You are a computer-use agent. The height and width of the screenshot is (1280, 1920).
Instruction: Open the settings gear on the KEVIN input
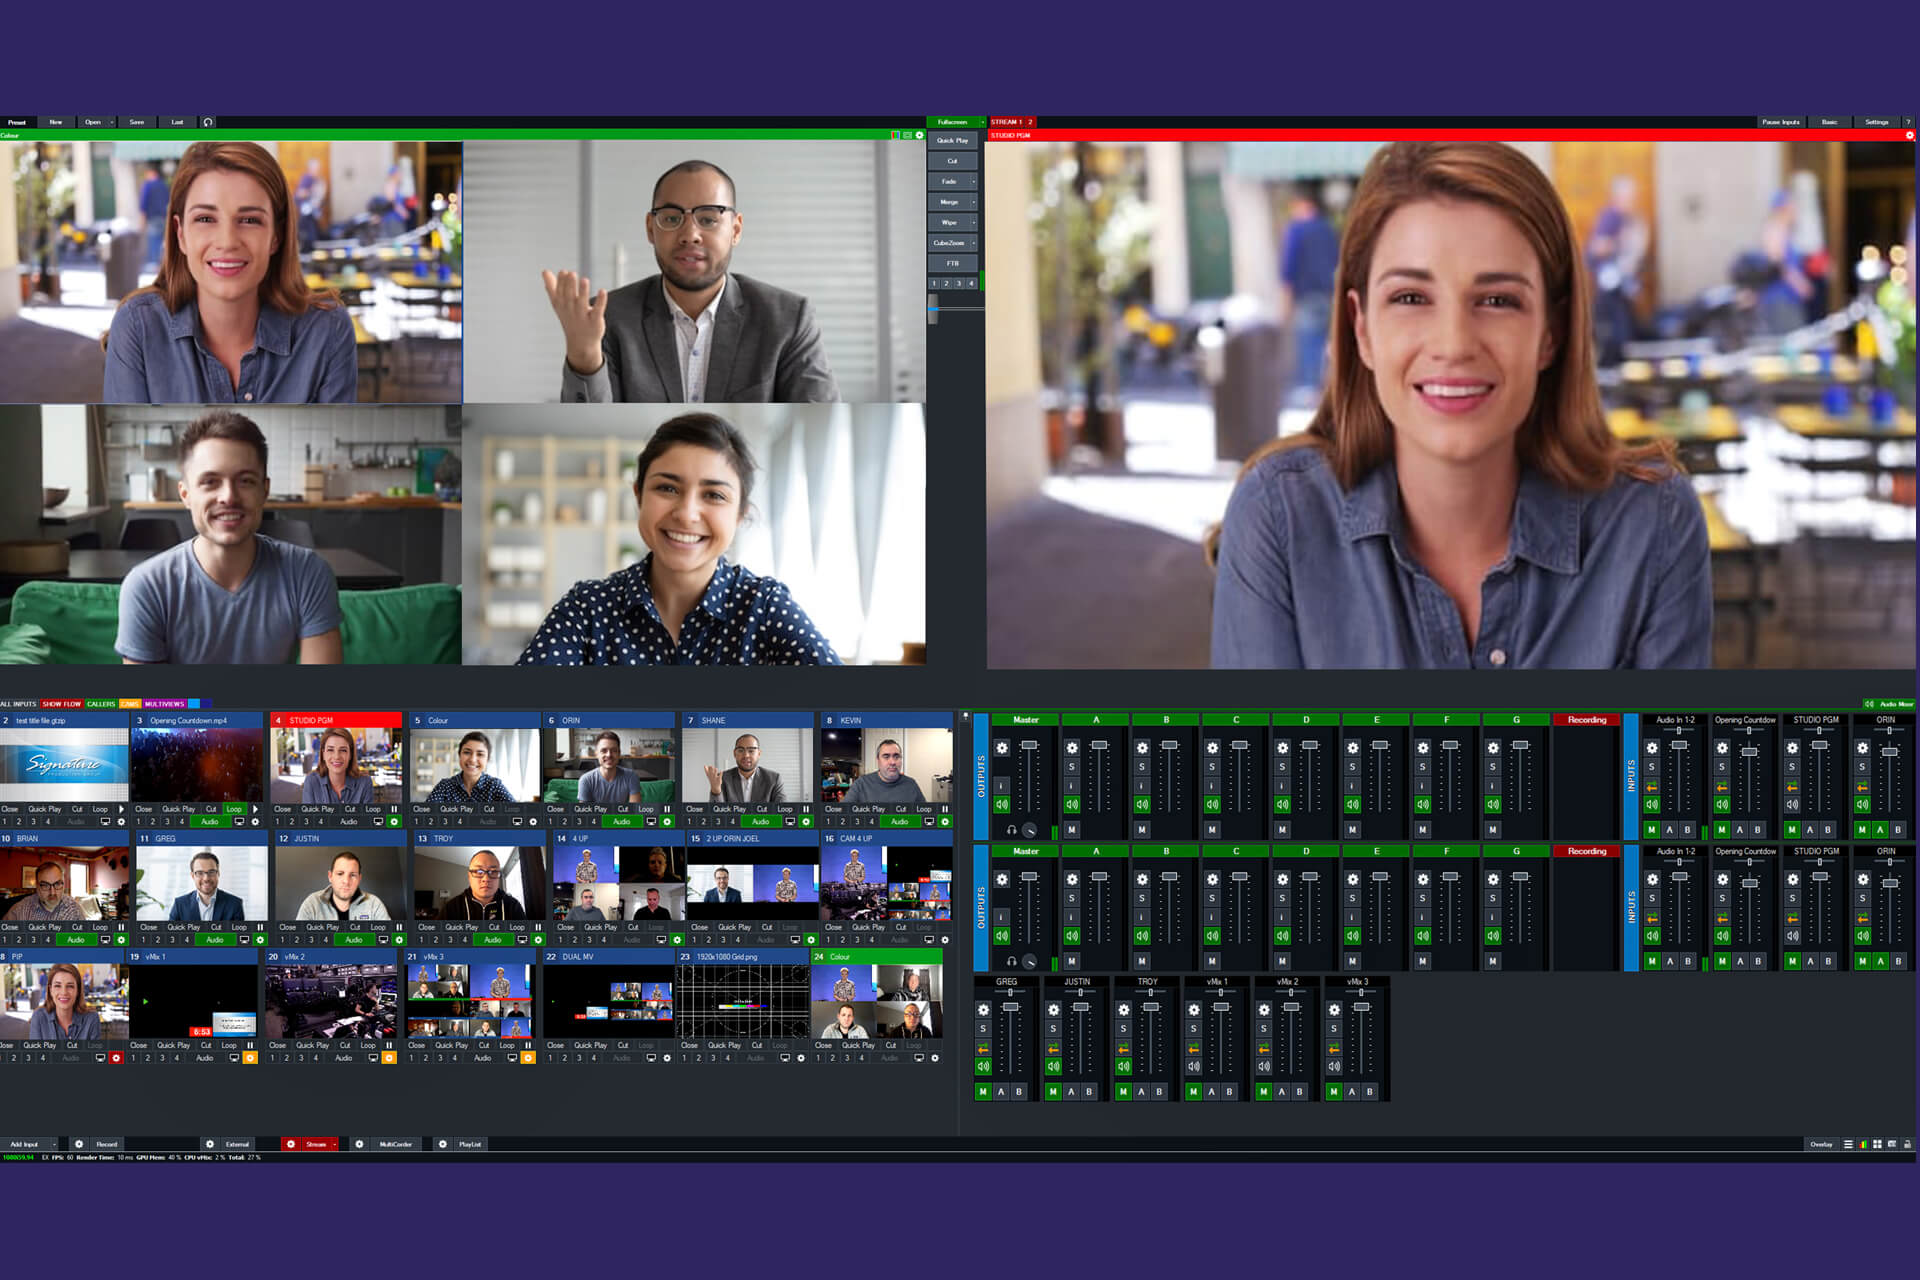point(945,822)
